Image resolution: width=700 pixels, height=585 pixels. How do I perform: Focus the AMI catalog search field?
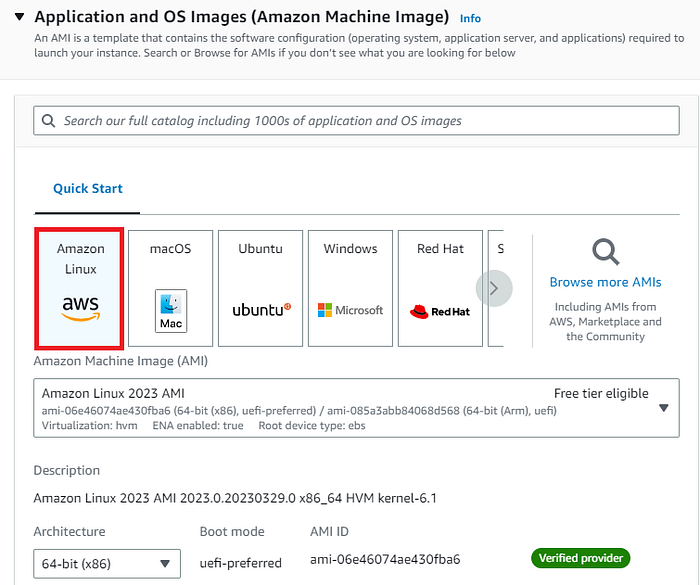point(356,121)
